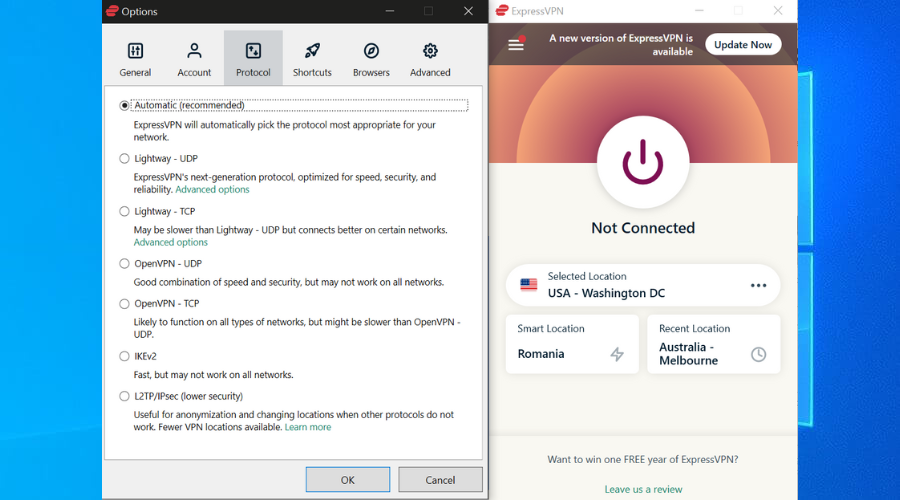This screenshot has height=500, width=900.
Task: Click the Not Connected status text
Action: click(643, 228)
